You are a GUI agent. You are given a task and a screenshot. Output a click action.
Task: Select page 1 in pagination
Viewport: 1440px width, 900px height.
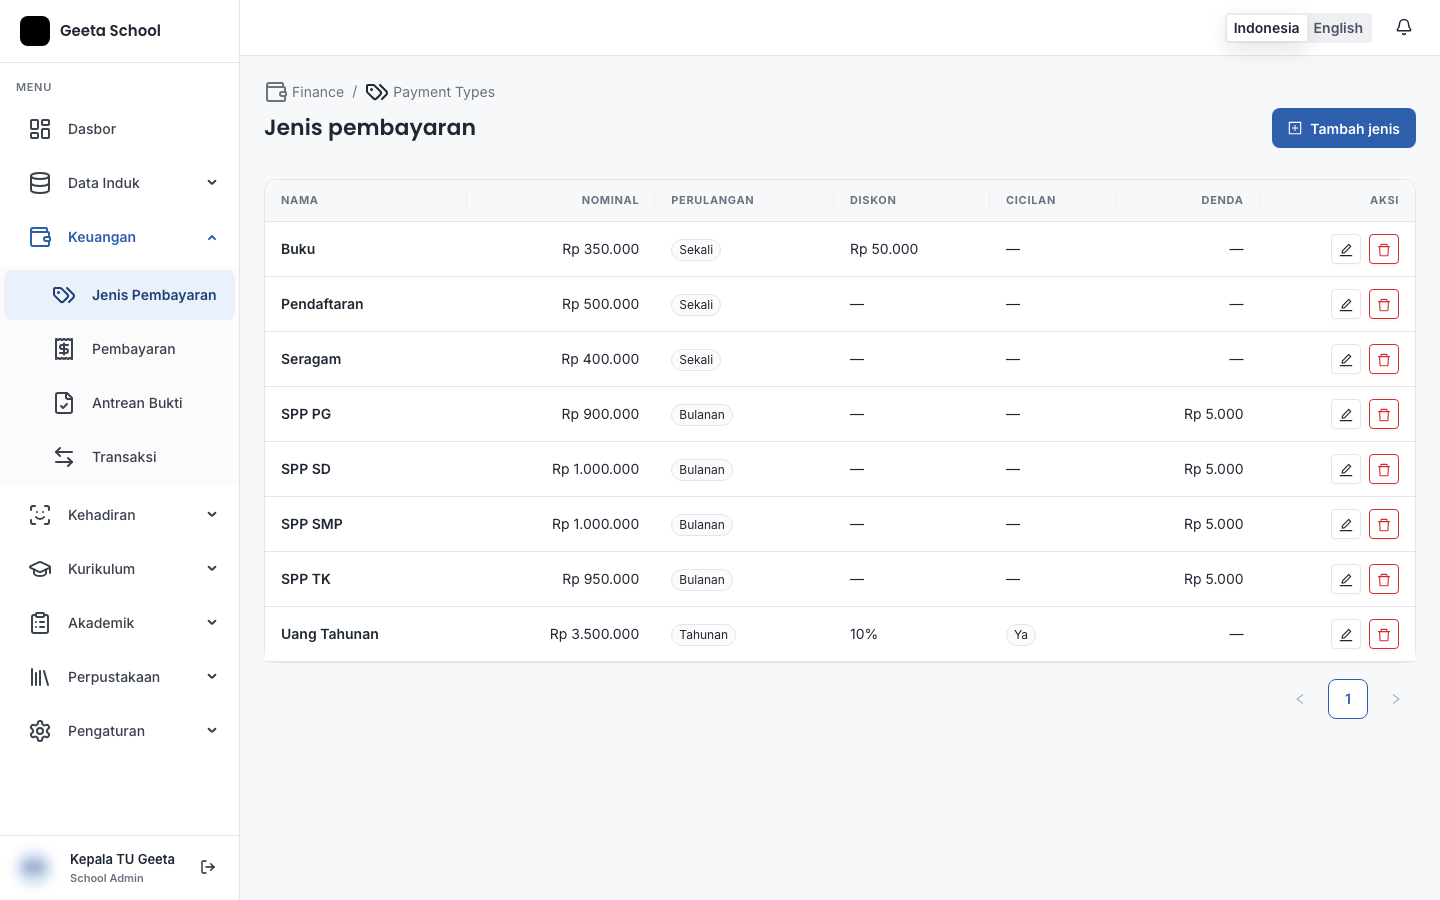[x=1348, y=699]
